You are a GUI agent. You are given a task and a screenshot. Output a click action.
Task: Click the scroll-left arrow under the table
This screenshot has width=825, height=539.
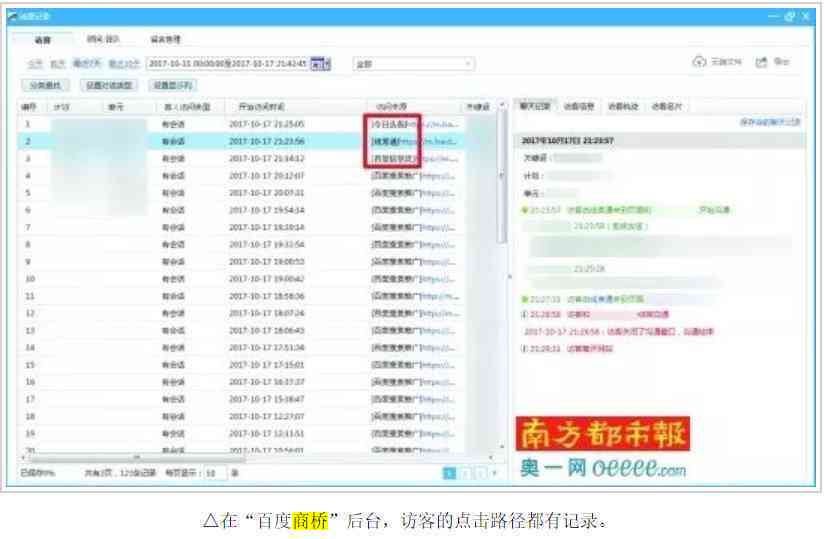pyautogui.click(x=23, y=457)
